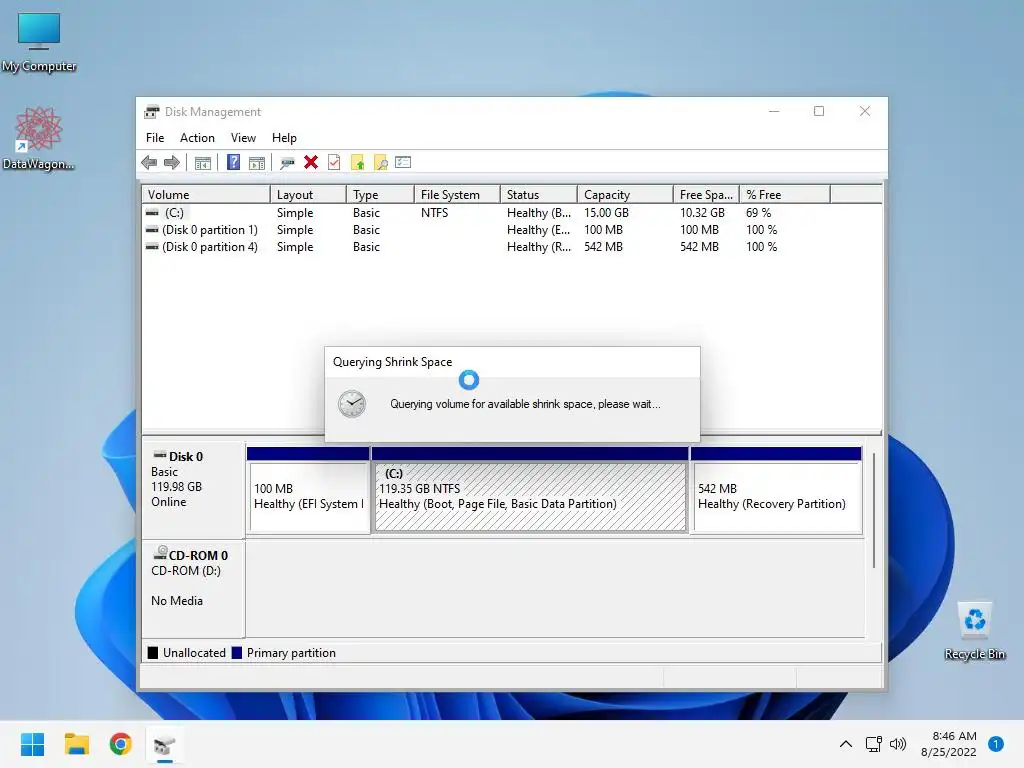Open My Computer desktop icon
Image resolution: width=1024 pixels, height=768 pixels.
point(39,42)
